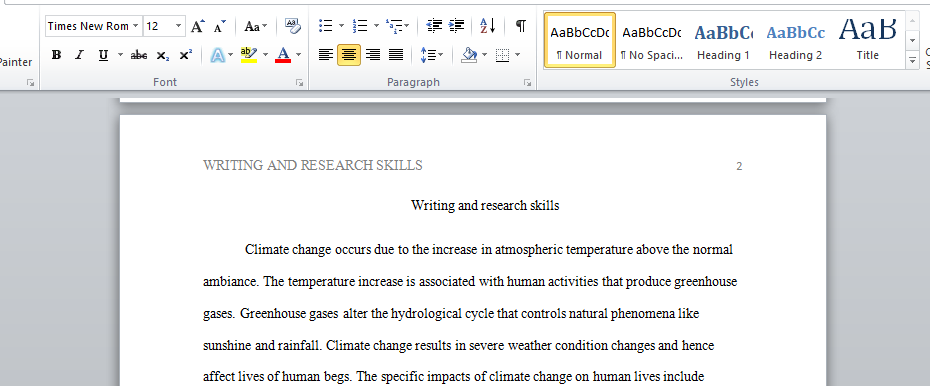Image resolution: width=930 pixels, height=386 pixels.
Task: Click the Sort icon
Action: [x=488, y=25]
